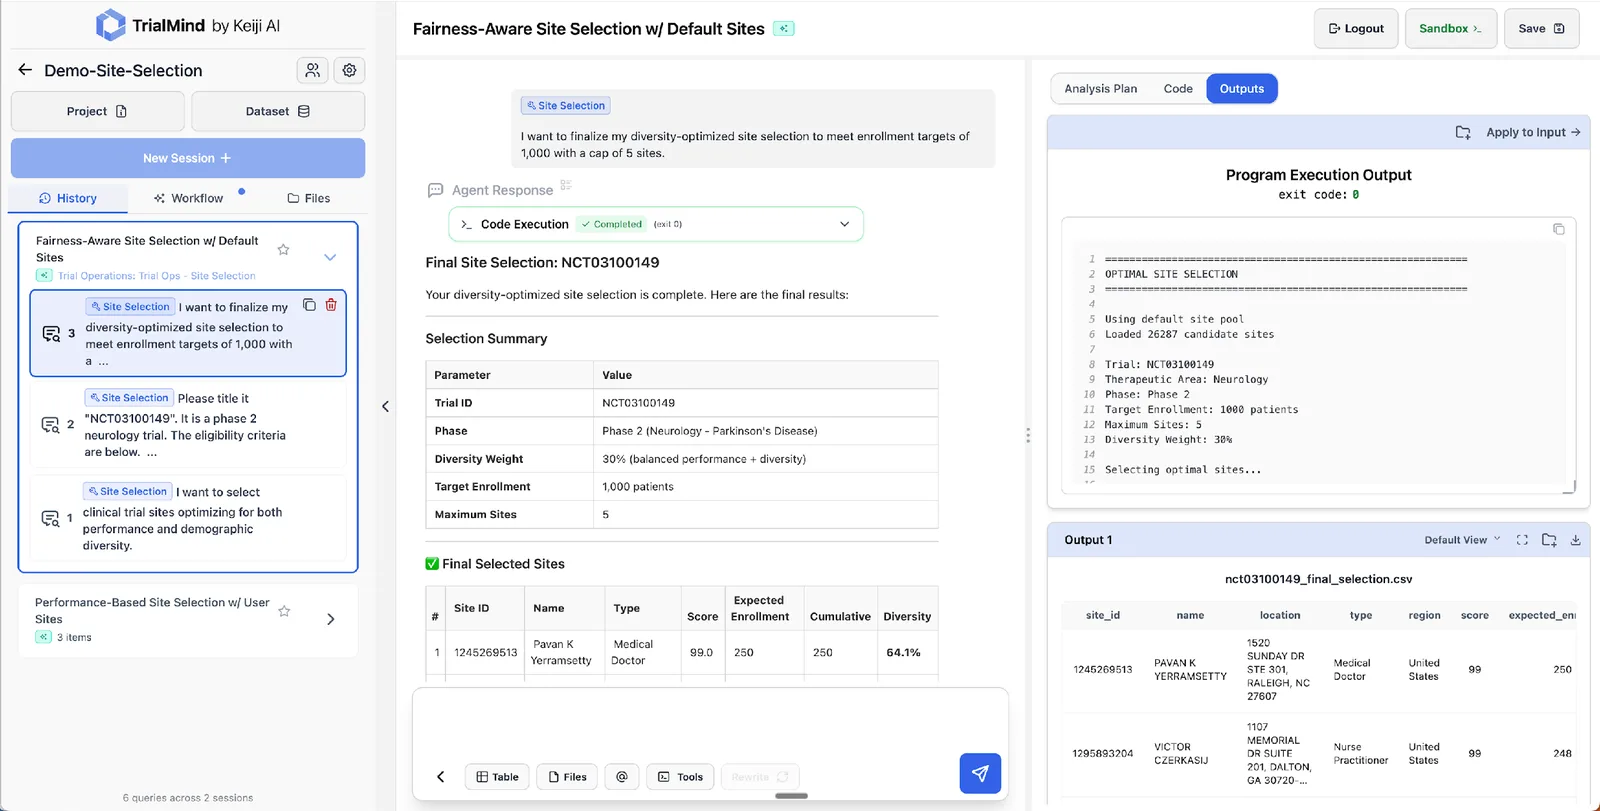The height and width of the screenshot is (811, 1600).
Task: Copy query 3 in the history list
Action: 309,305
